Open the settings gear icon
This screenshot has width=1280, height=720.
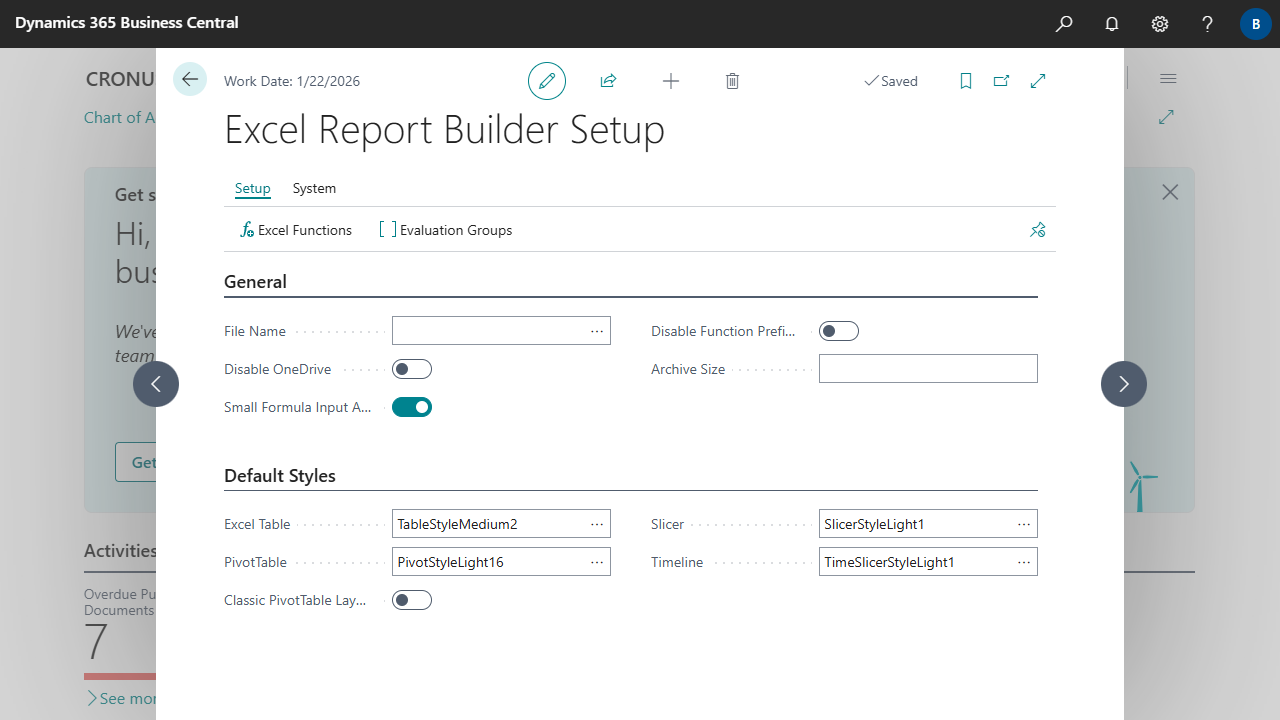point(1160,24)
